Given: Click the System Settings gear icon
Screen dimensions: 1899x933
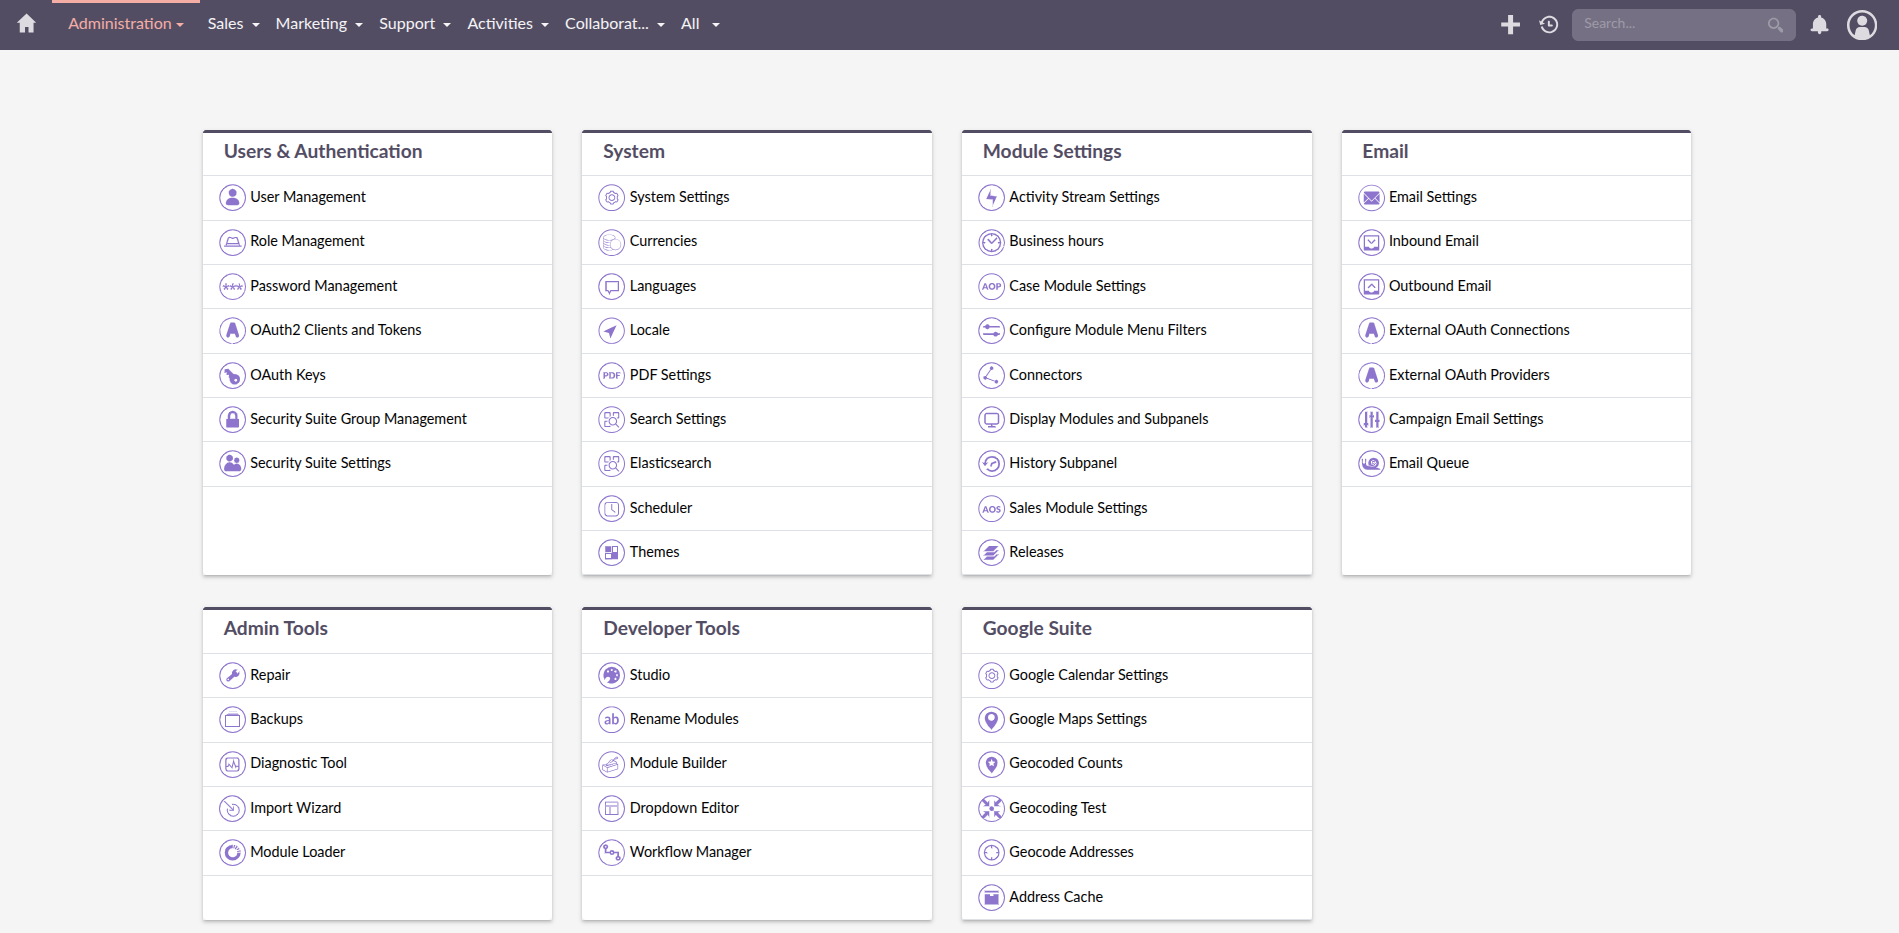Looking at the screenshot, I should pos(611,197).
